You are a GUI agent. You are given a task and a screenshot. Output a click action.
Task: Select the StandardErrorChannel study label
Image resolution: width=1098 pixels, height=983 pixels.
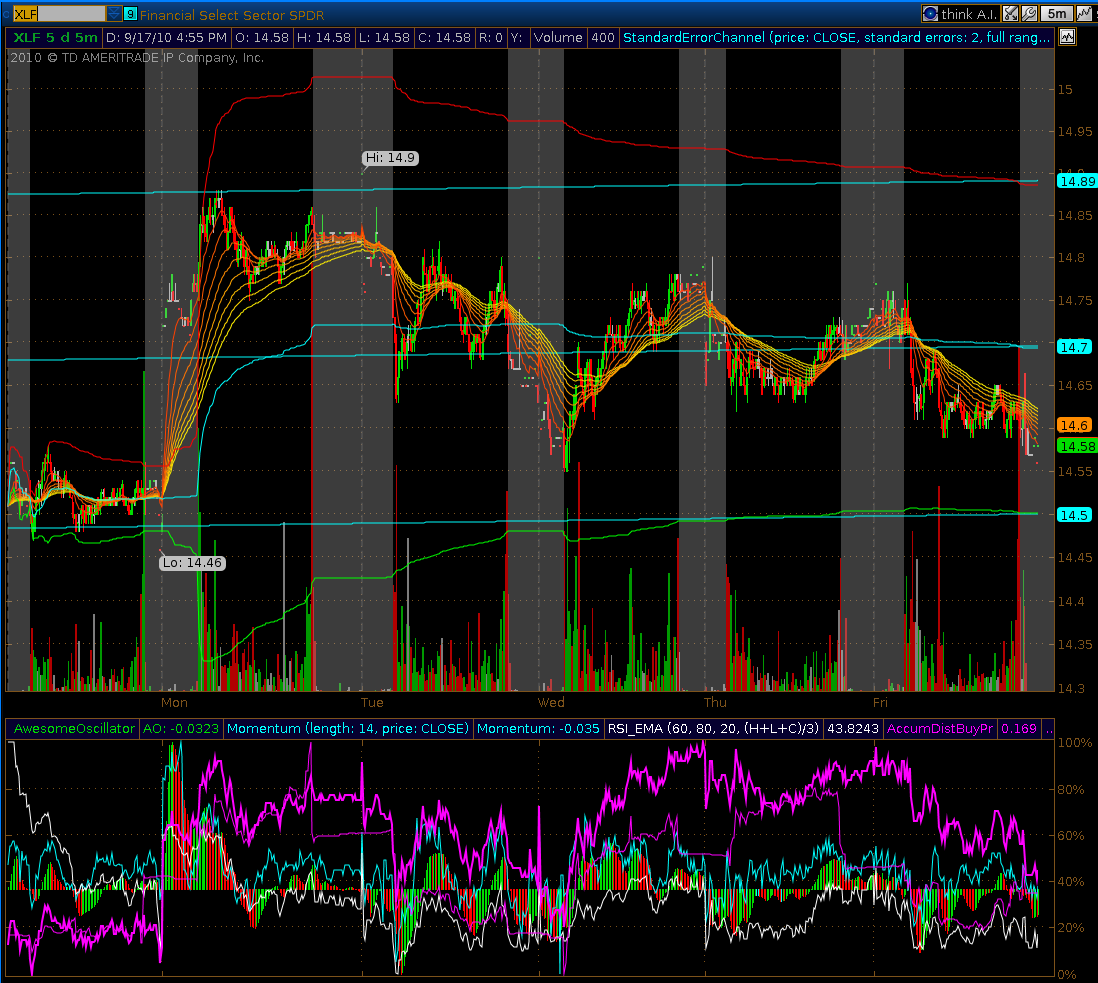point(836,37)
